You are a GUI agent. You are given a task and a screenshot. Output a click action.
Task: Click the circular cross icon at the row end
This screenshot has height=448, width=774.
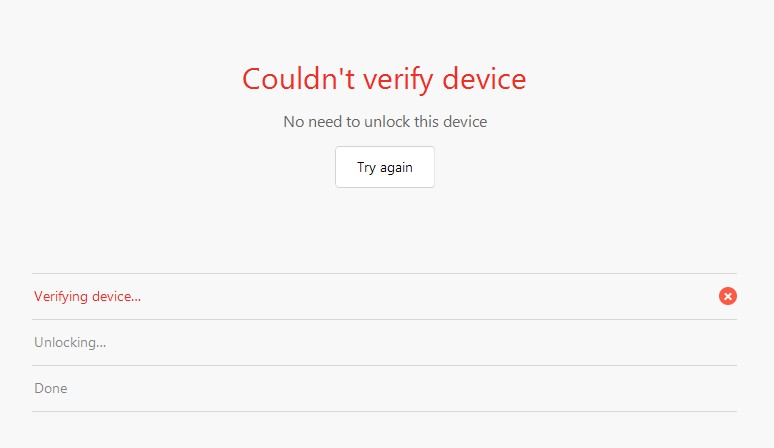point(728,296)
